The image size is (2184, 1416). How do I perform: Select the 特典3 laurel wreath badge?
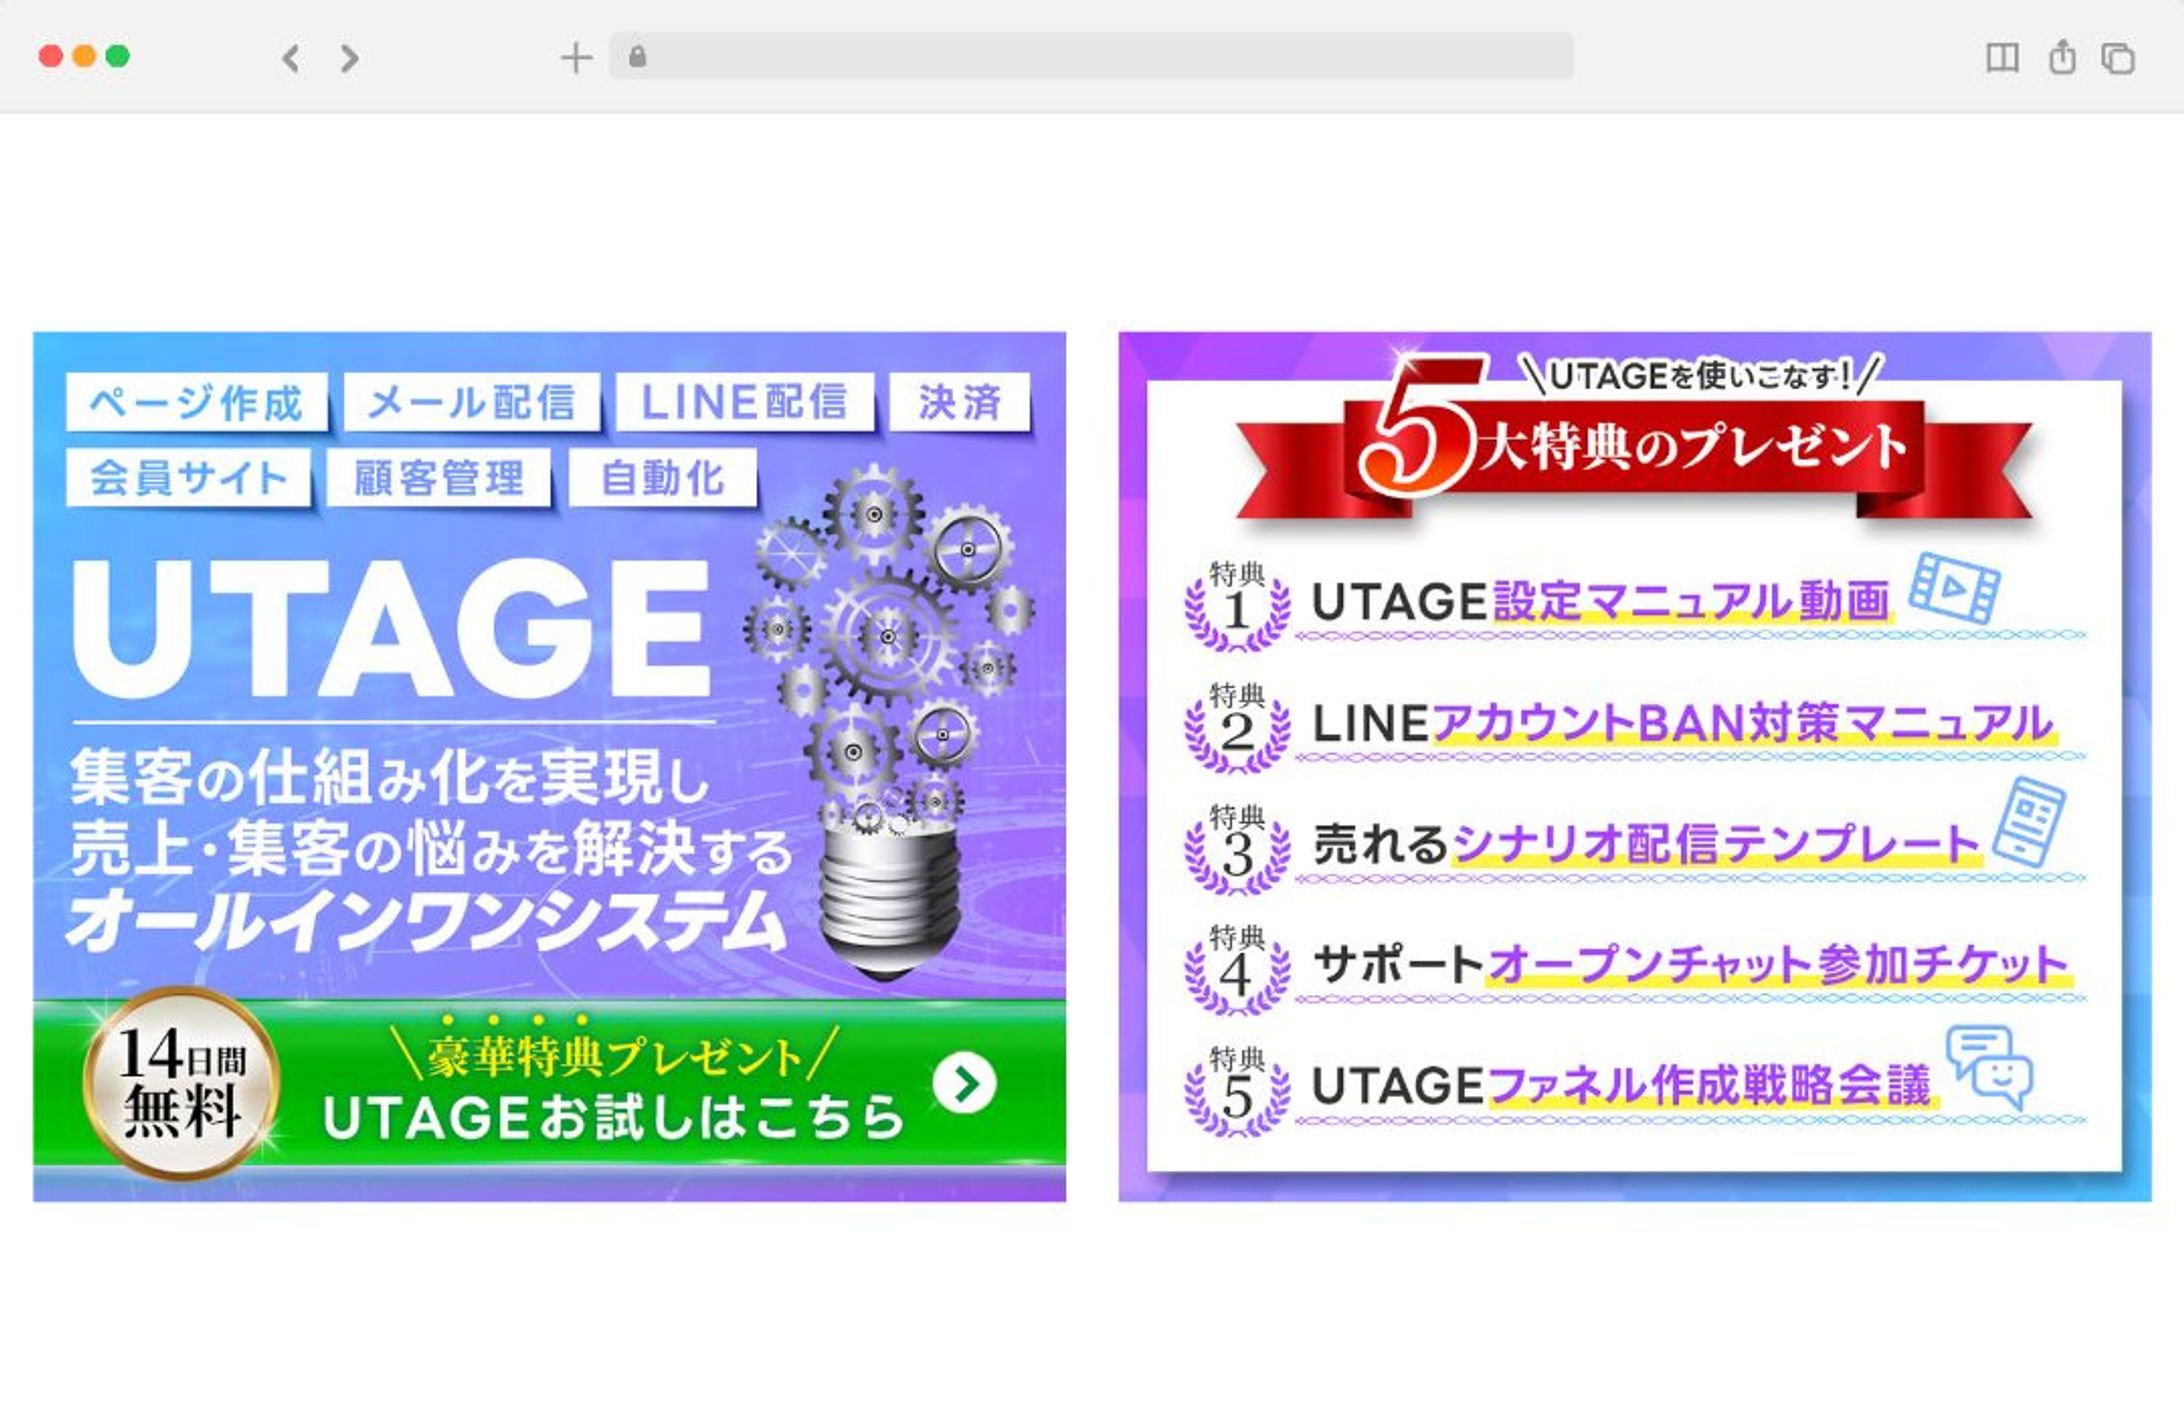pyautogui.click(x=1237, y=854)
